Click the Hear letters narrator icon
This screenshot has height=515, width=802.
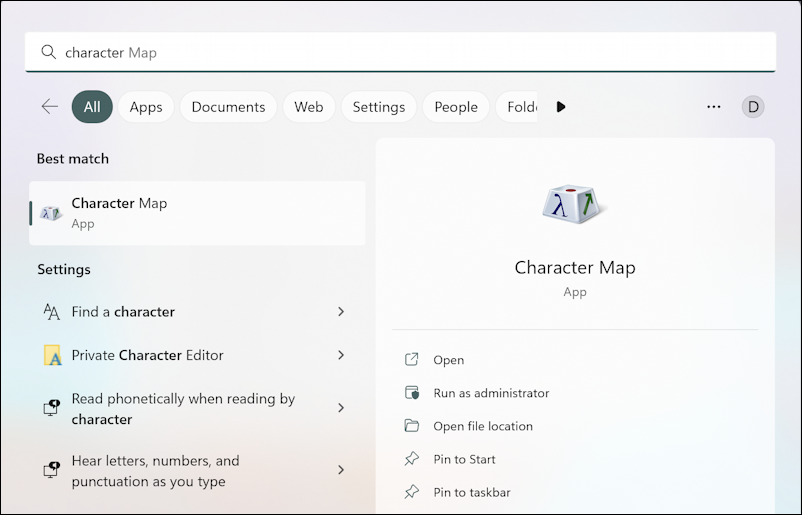tap(51, 469)
